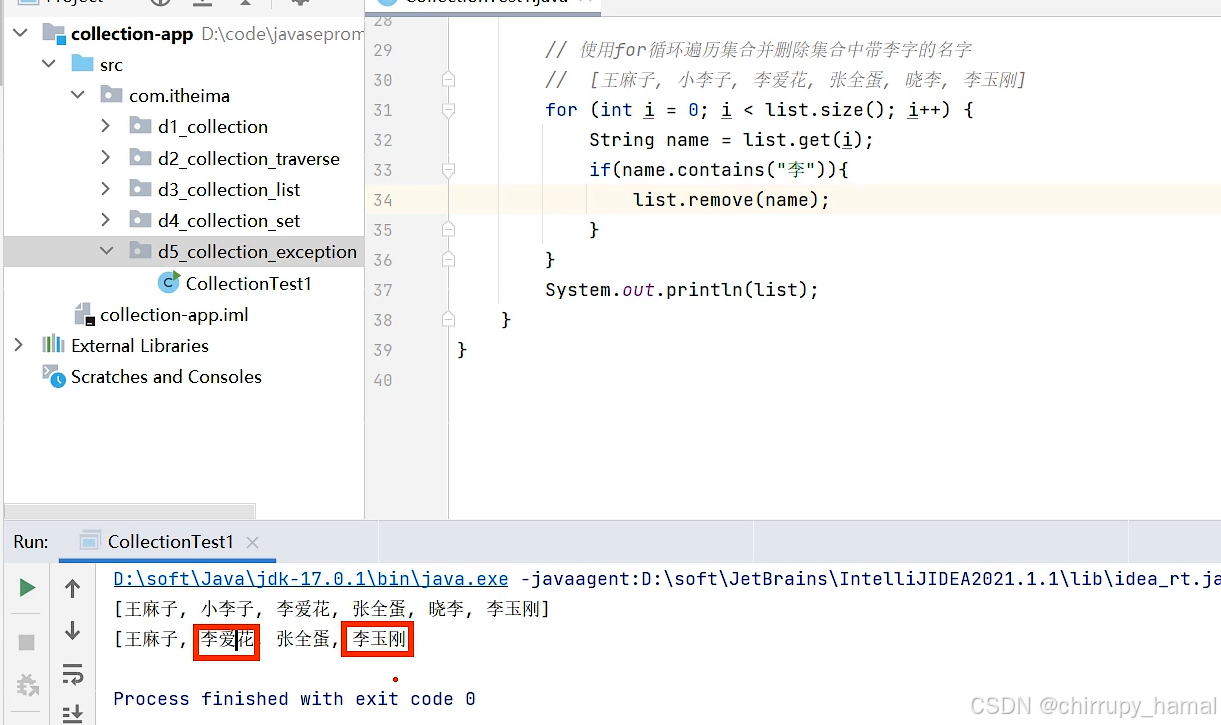Open CollectionTest1 class in project tree
Viewport: 1221px width, 725px height.
click(x=249, y=283)
